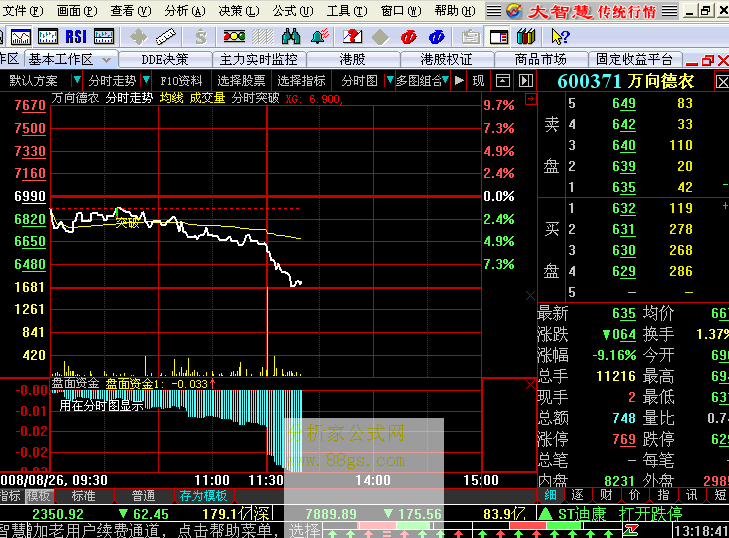Click the grey four-way move arrows icon
Image resolution: width=729 pixels, height=538 pixels.
coord(138,36)
